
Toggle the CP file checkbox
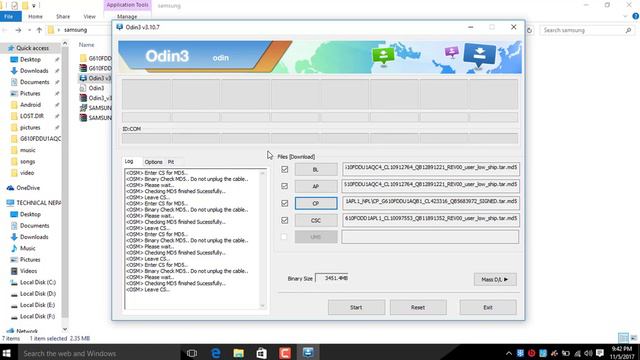[284, 203]
